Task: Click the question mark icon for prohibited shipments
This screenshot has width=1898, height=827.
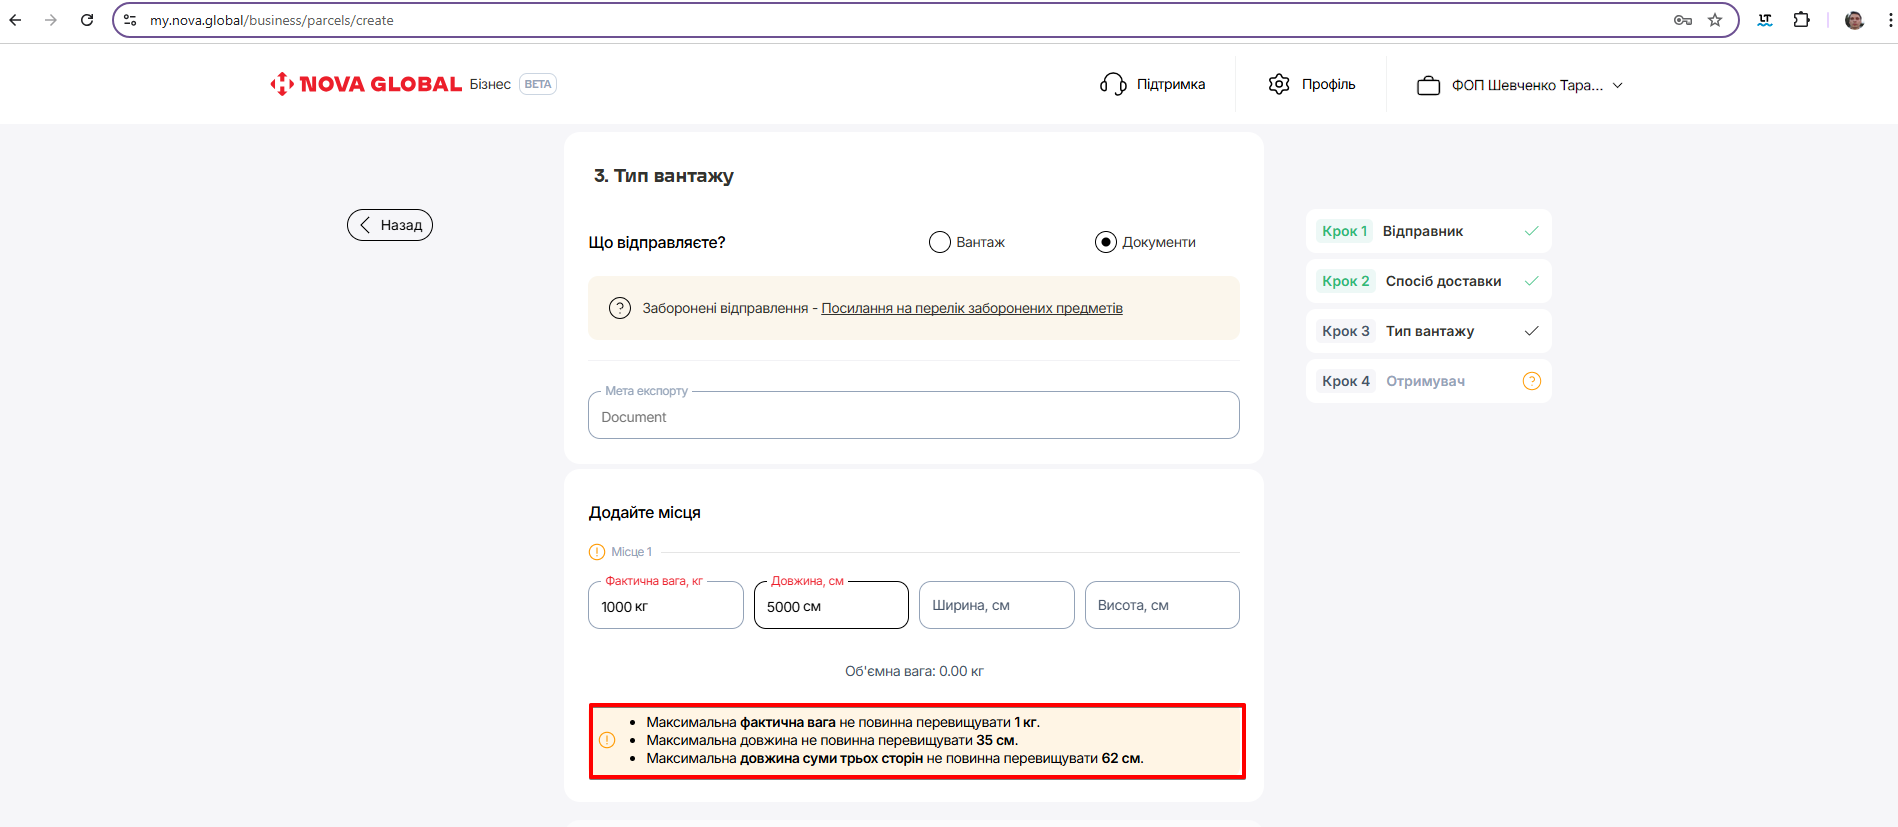Action: coord(620,308)
